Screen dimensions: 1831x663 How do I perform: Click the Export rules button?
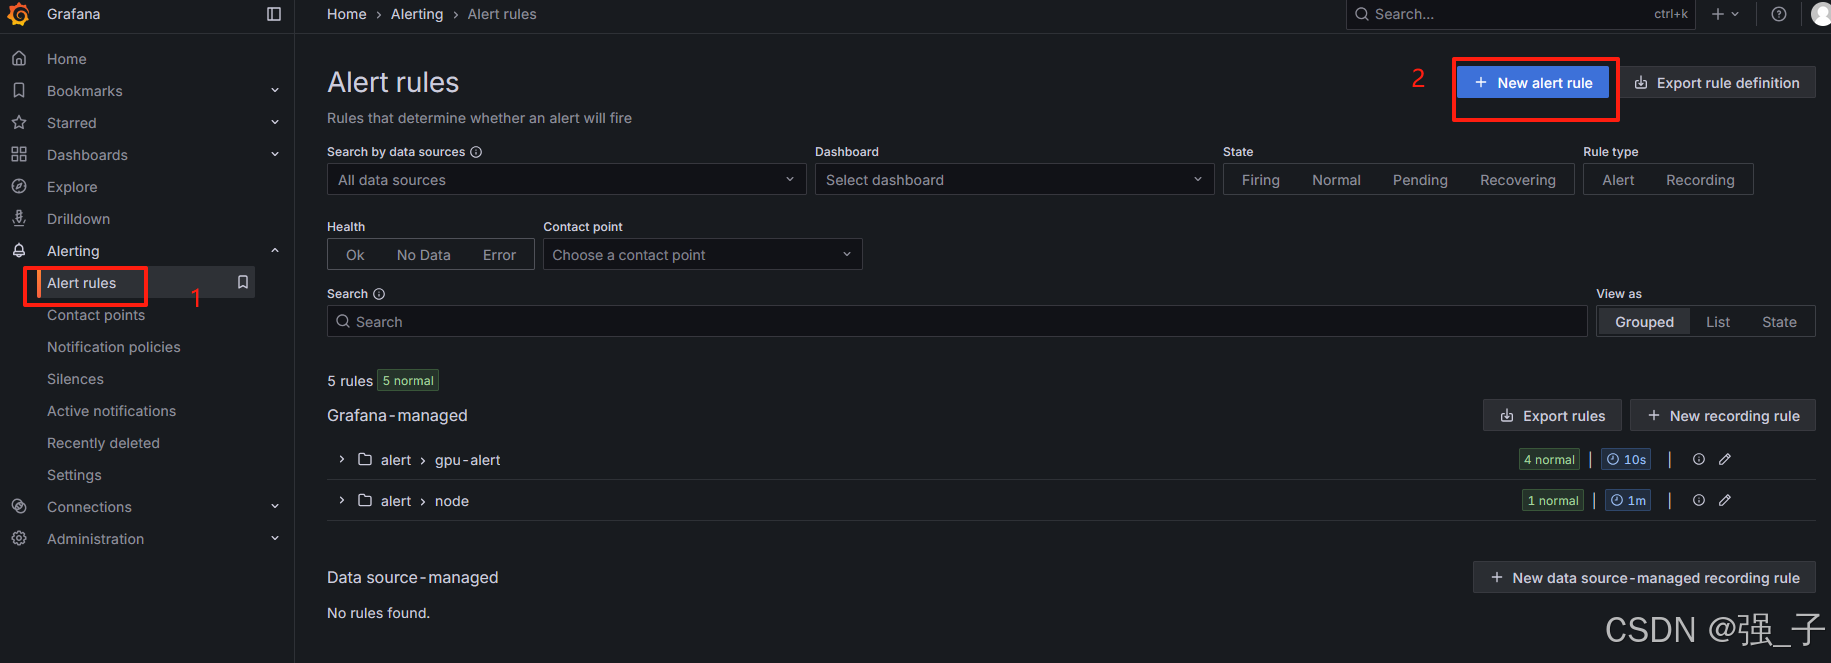pyautogui.click(x=1552, y=416)
